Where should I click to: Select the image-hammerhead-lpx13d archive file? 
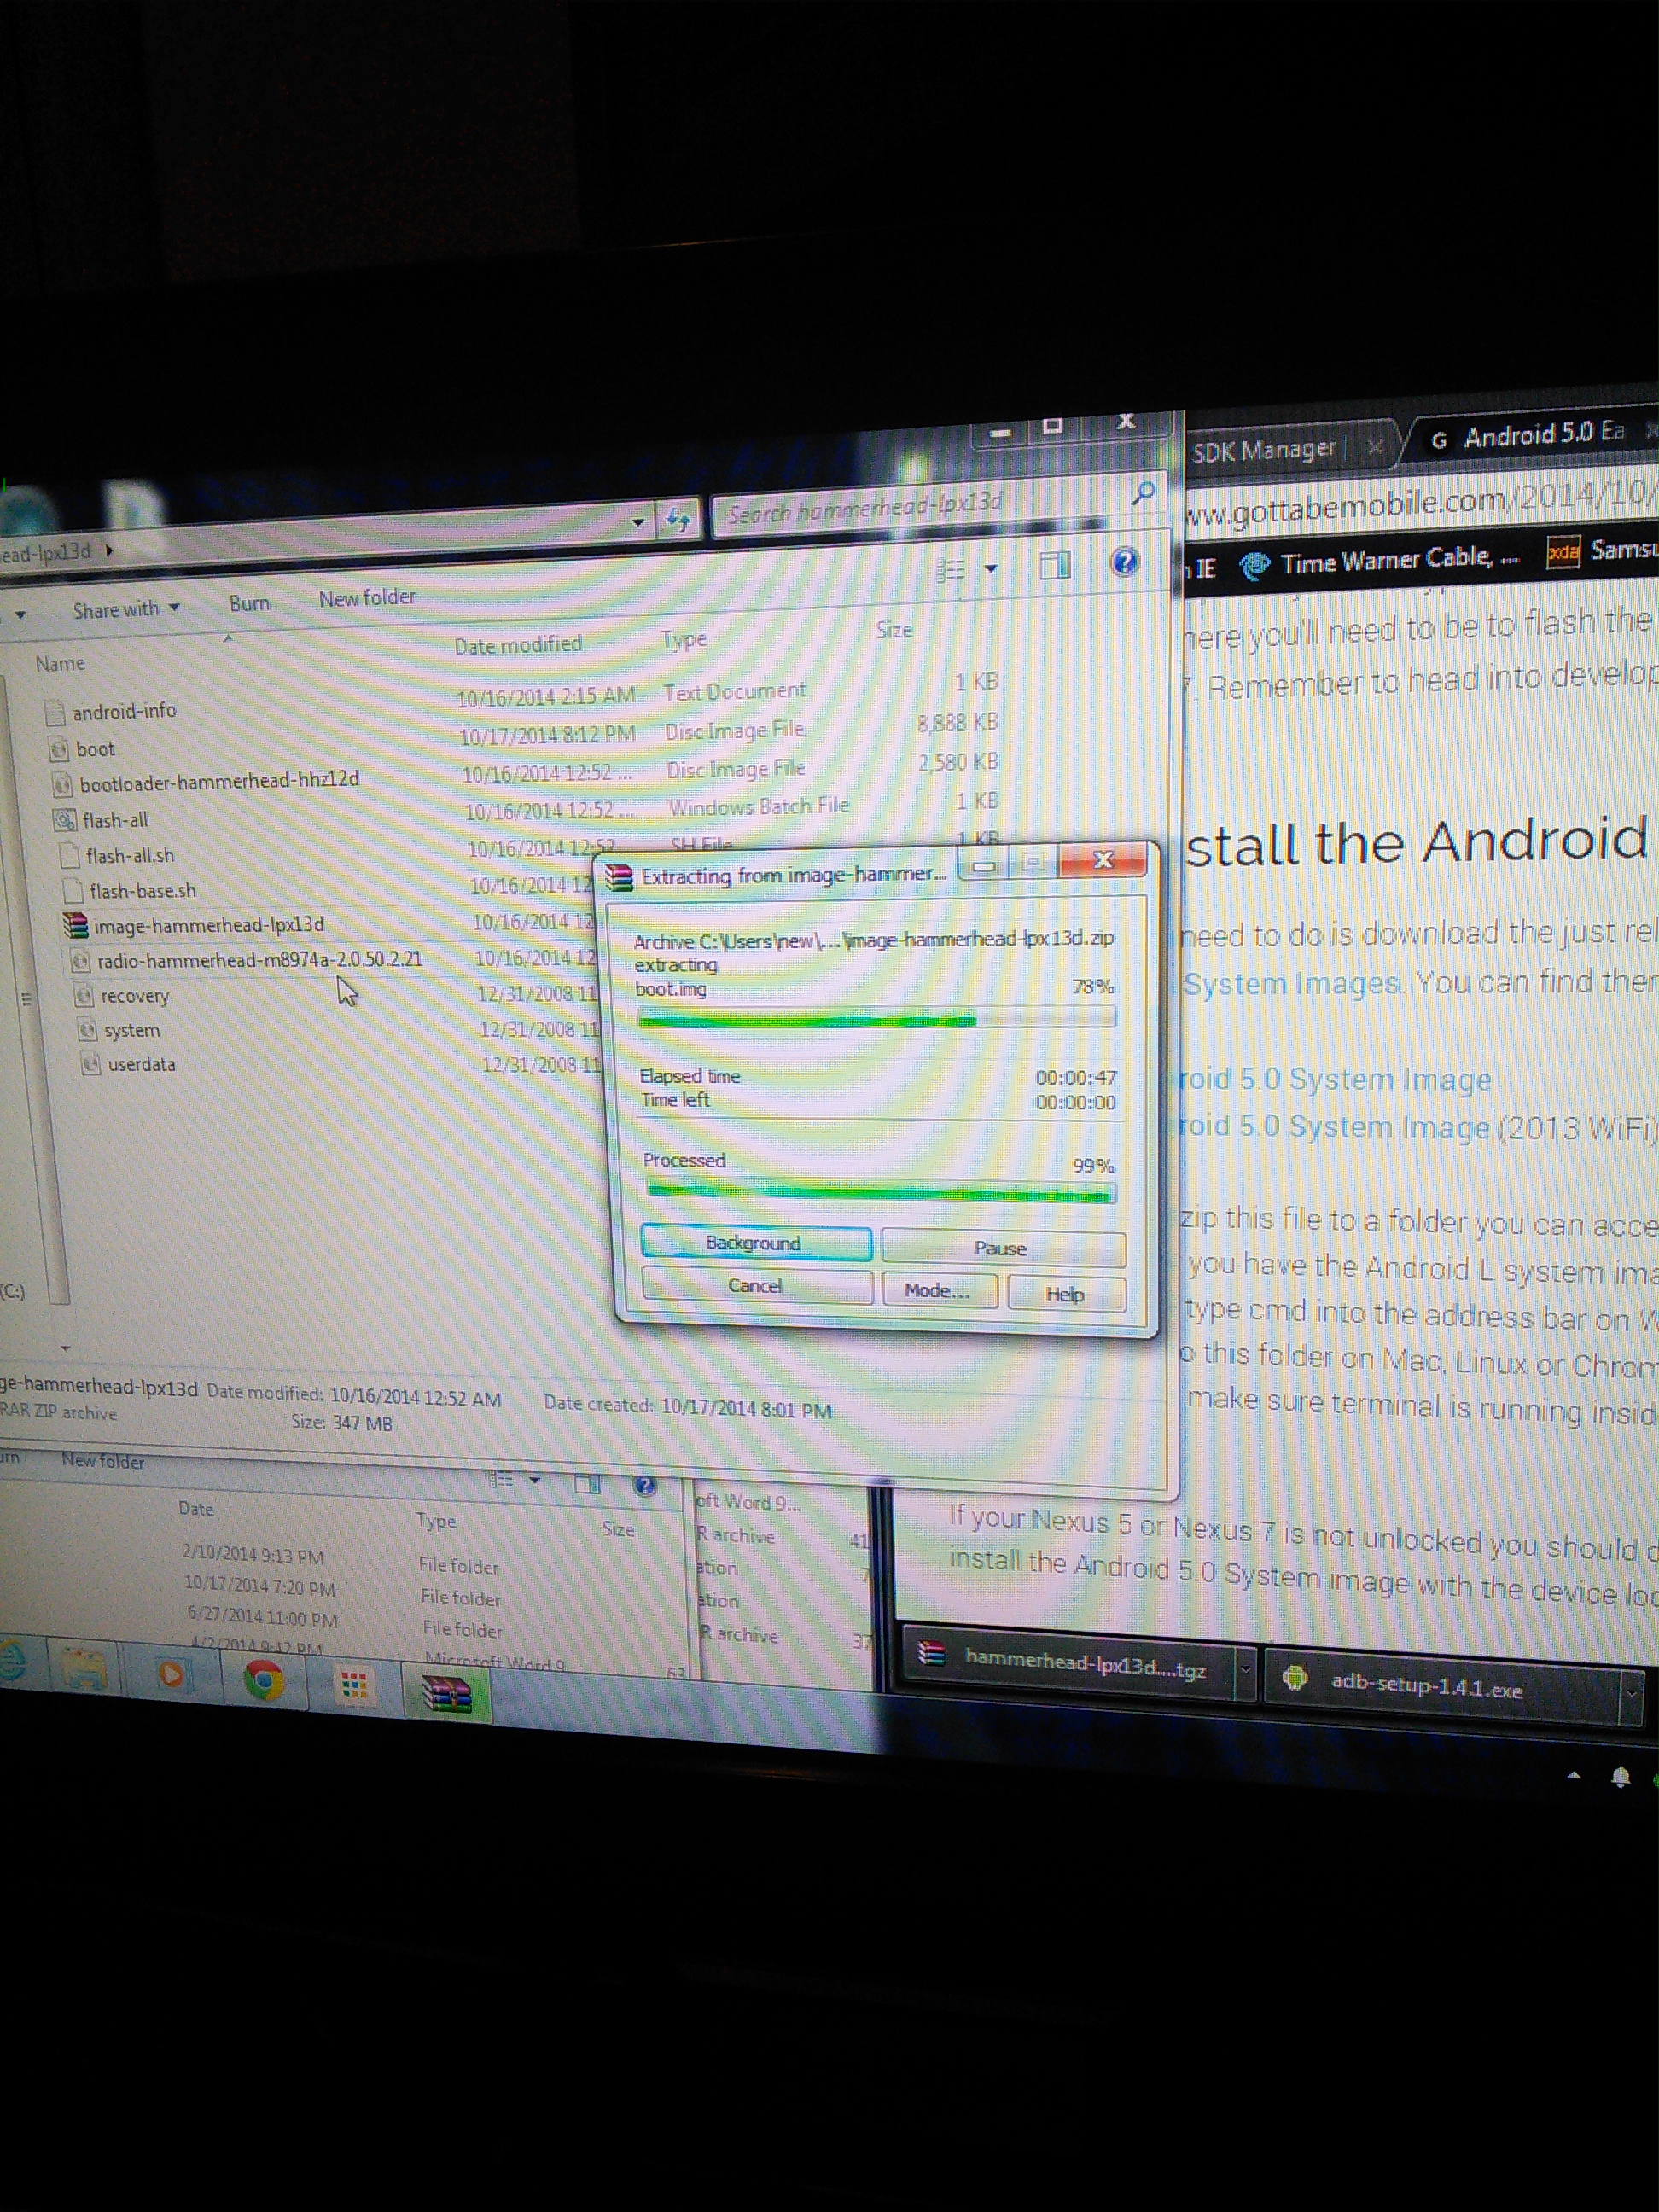(208, 925)
